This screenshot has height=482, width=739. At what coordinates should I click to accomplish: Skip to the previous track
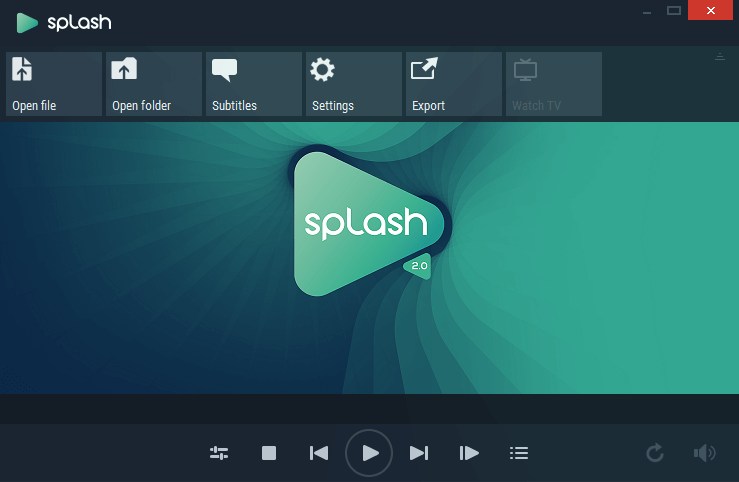pyautogui.click(x=319, y=453)
